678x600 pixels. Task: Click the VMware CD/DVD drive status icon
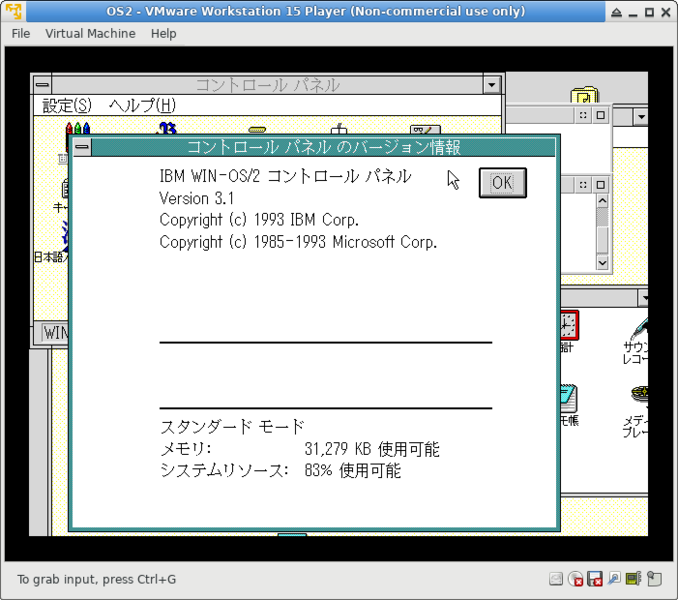[x=576, y=579]
